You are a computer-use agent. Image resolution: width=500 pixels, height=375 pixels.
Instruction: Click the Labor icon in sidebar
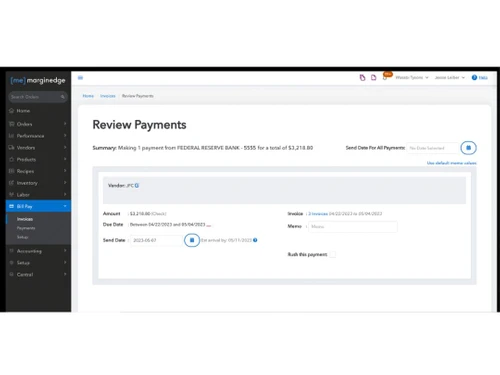click(x=11, y=195)
